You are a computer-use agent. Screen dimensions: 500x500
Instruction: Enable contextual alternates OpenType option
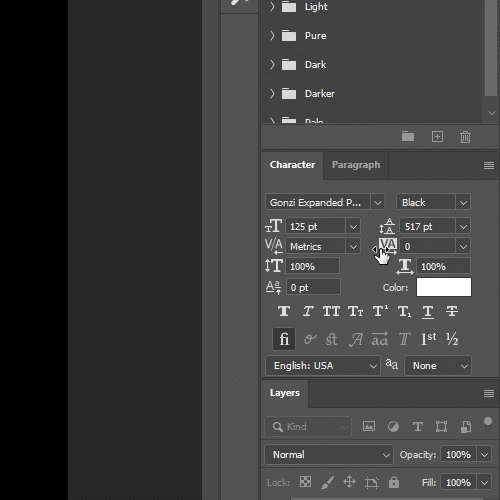[x=310, y=339]
